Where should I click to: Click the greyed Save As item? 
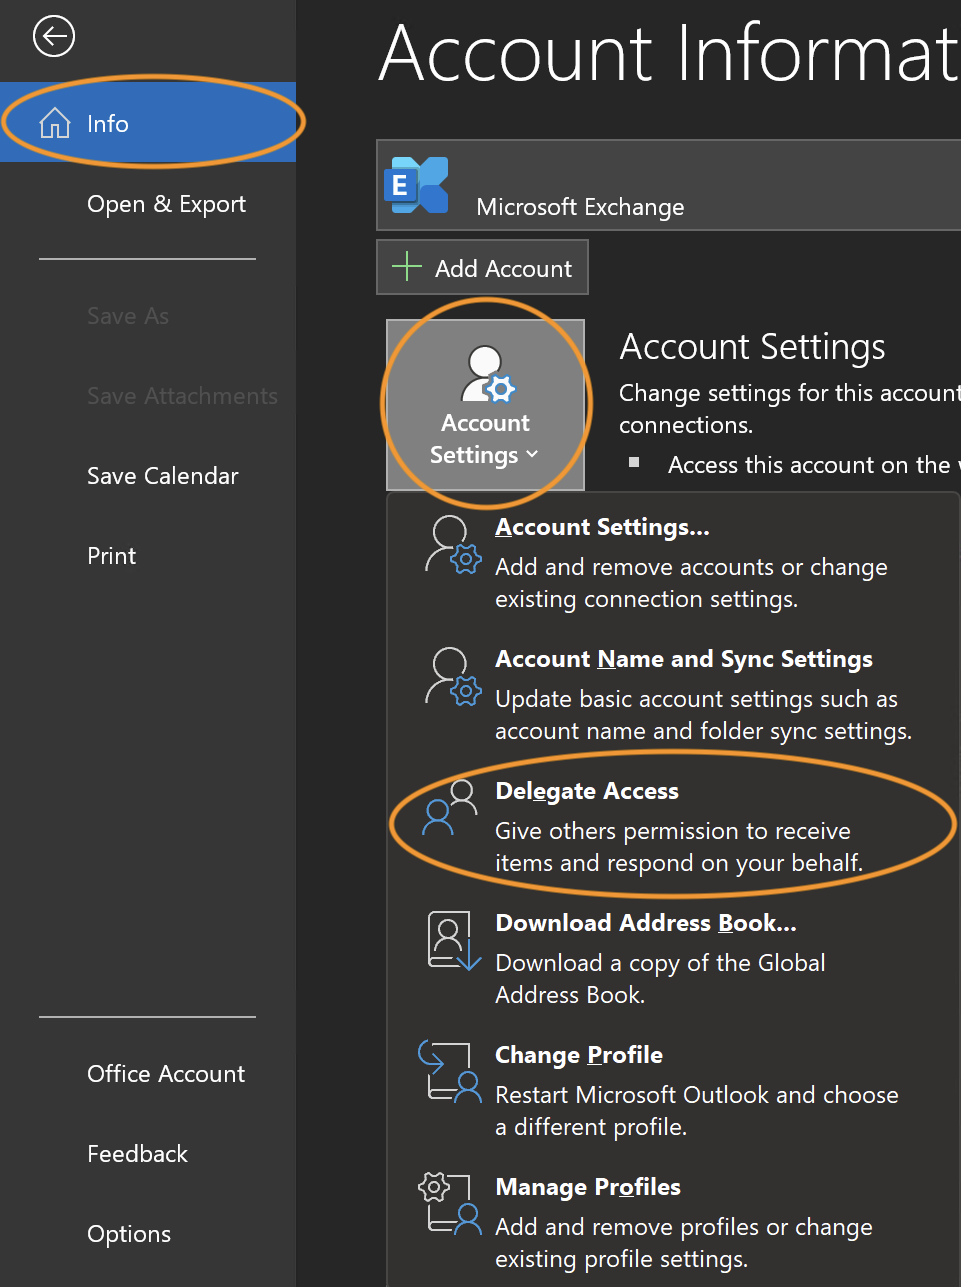(128, 316)
